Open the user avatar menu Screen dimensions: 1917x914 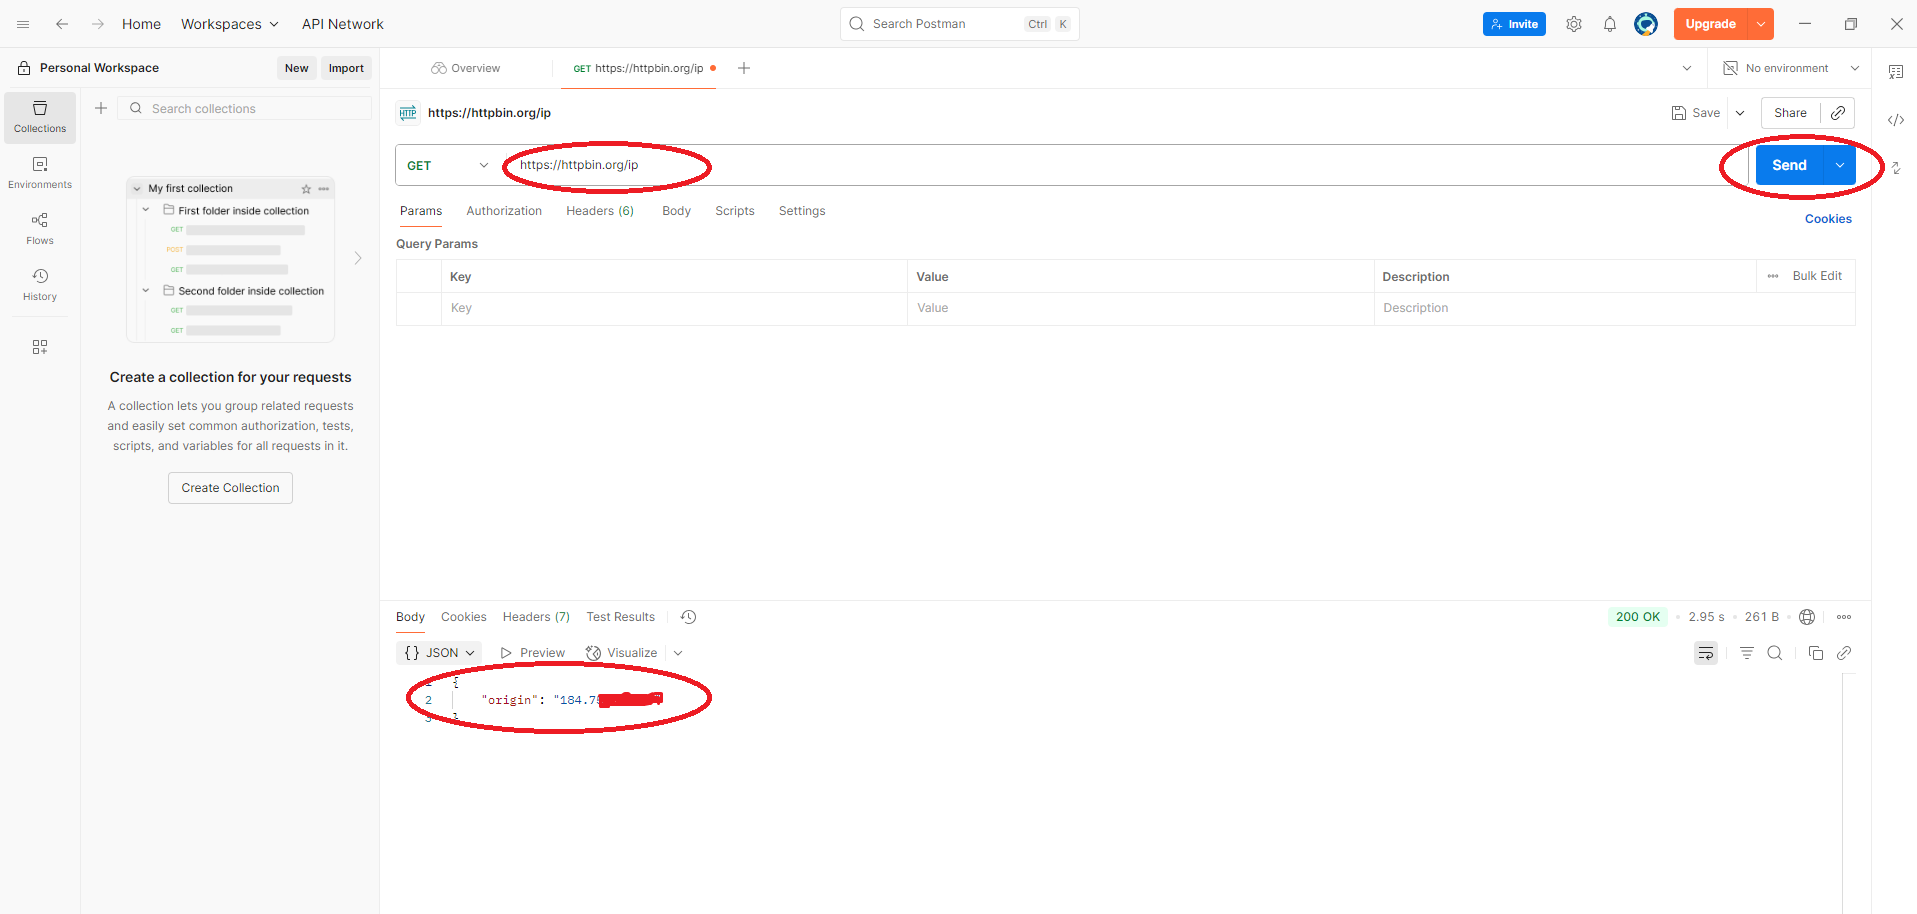click(1646, 24)
